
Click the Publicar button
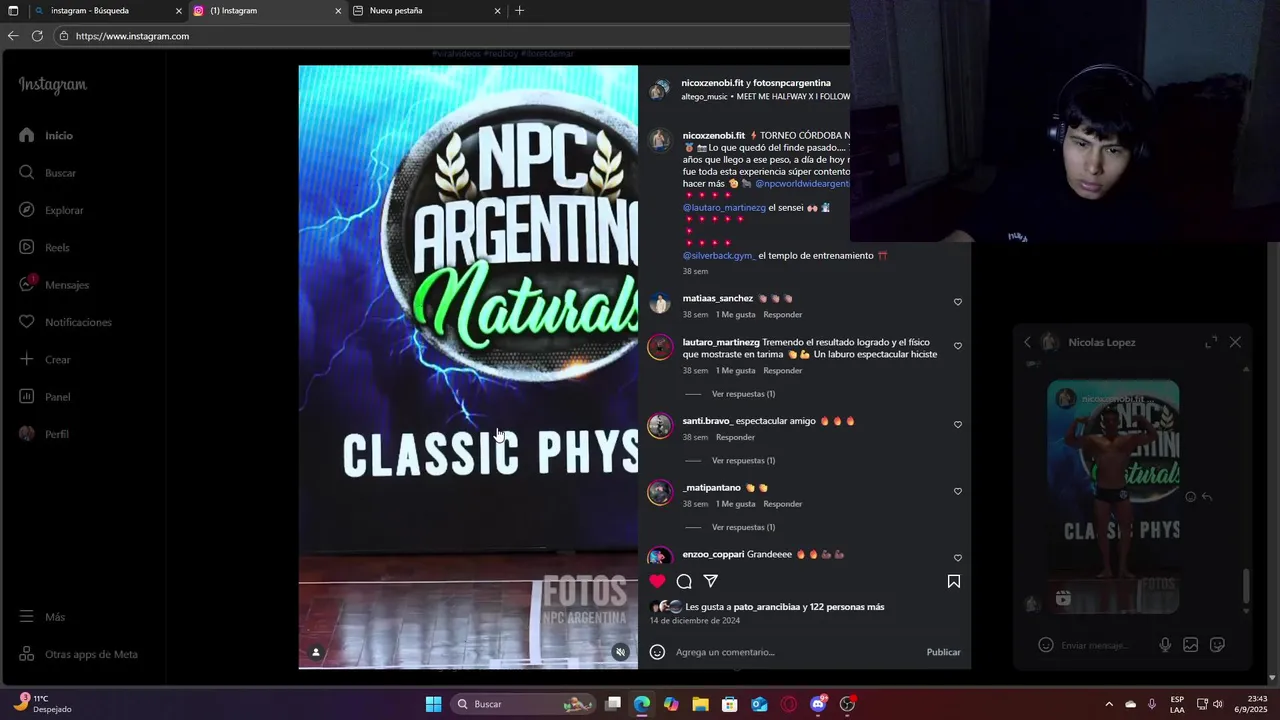[x=943, y=652]
